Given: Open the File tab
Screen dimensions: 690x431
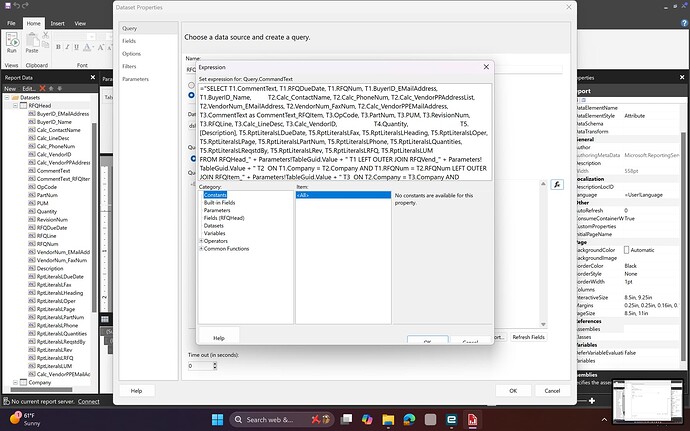Looking at the screenshot, I should coord(11,23).
